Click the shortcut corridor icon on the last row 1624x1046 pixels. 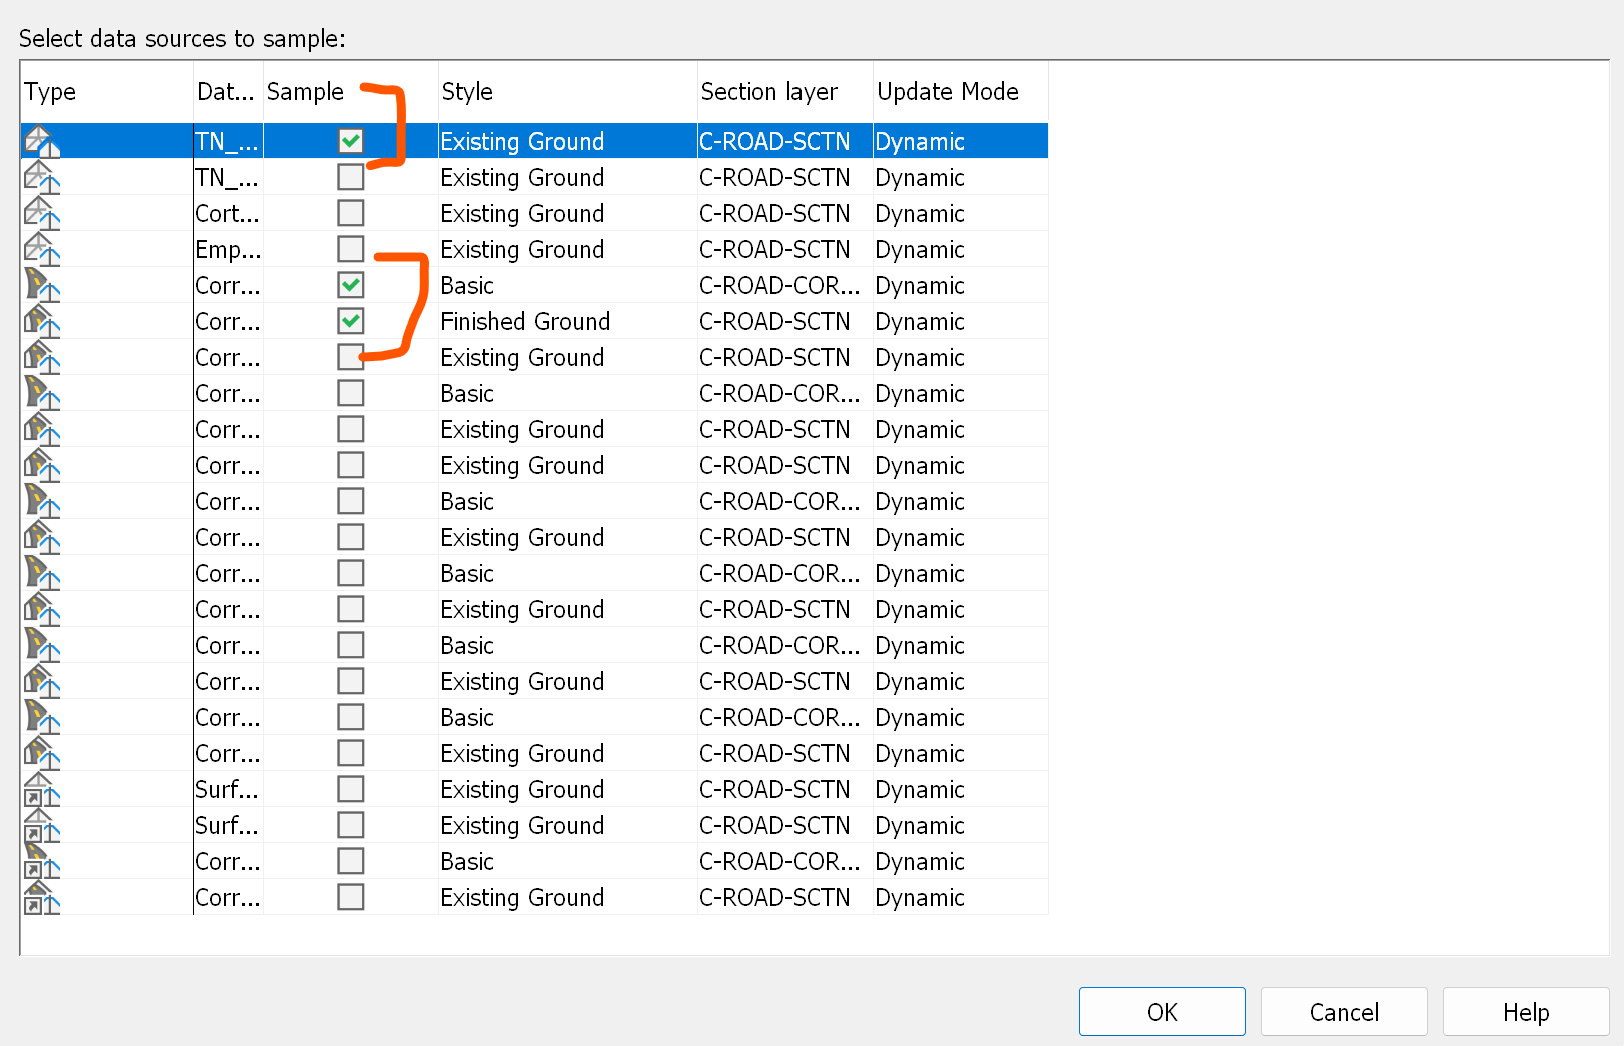click(x=40, y=897)
